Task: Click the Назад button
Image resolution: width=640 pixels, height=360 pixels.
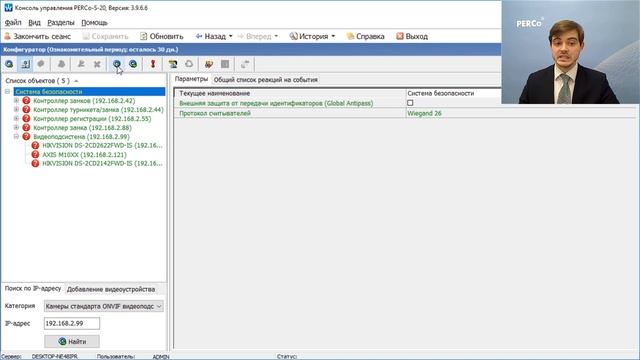Action: tap(211, 36)
